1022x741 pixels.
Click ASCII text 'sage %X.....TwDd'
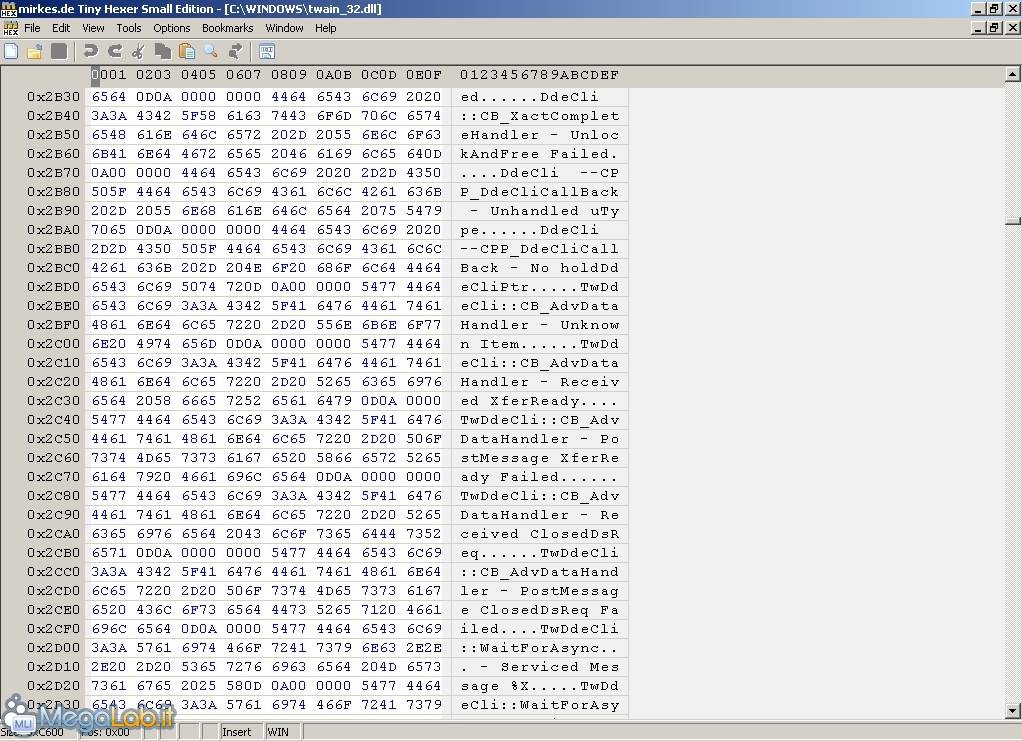[540, 686]
